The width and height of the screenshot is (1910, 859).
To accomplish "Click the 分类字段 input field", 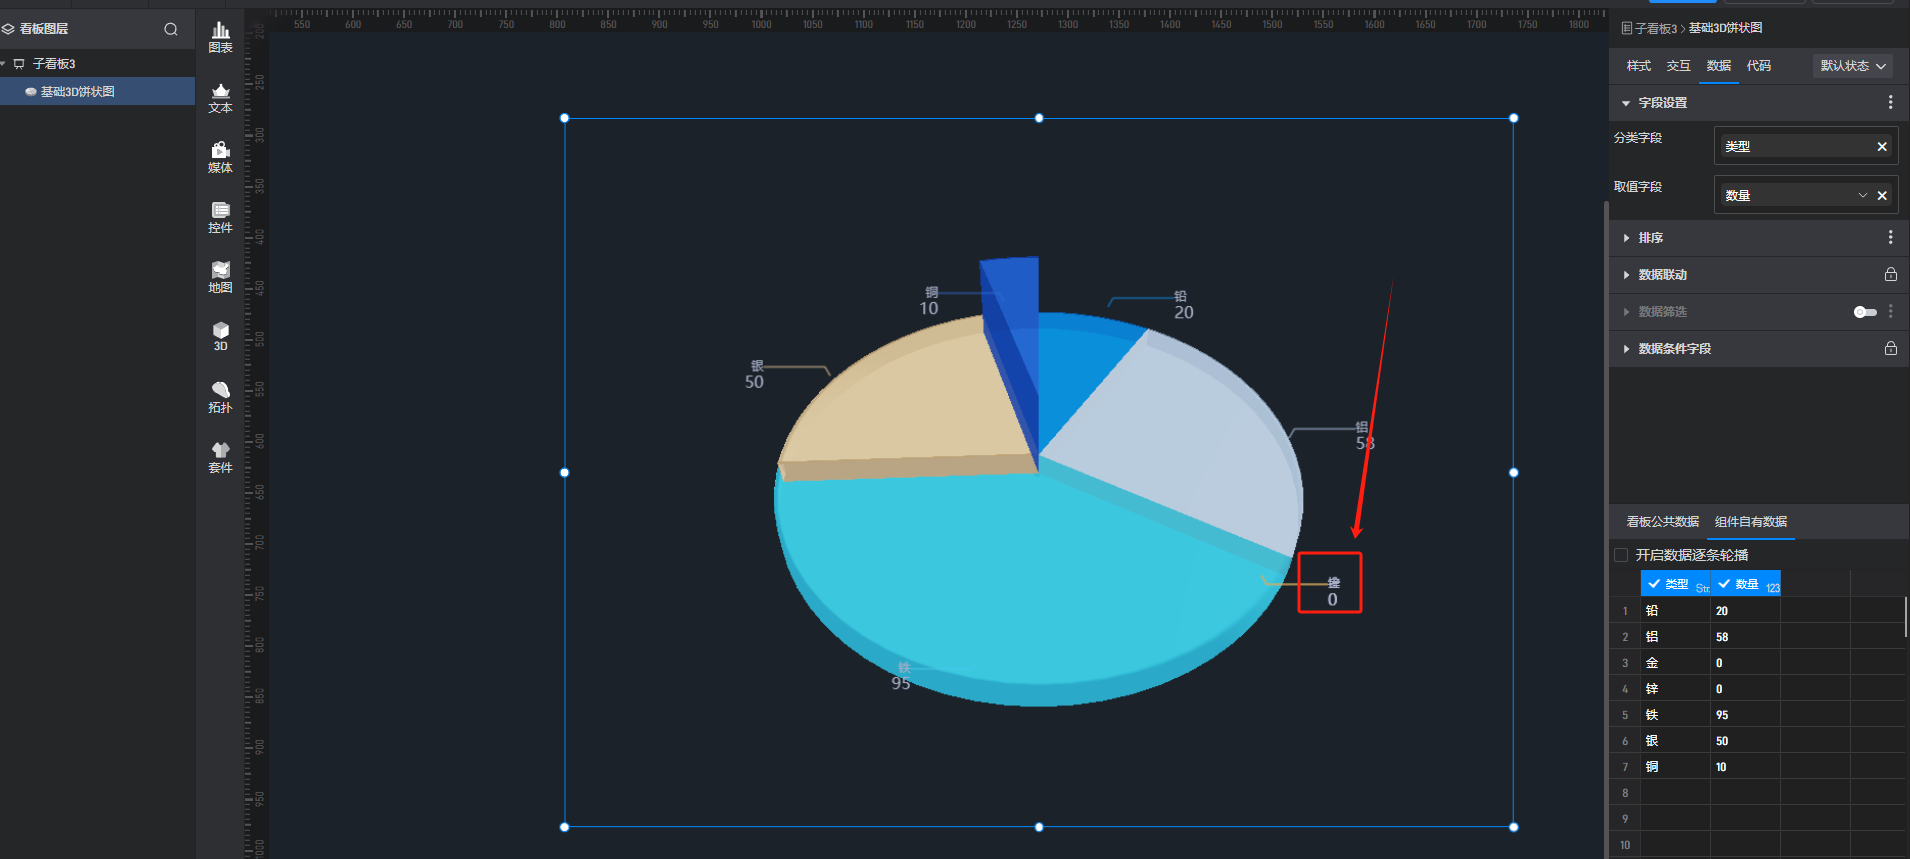I will tap(1805, 146).
